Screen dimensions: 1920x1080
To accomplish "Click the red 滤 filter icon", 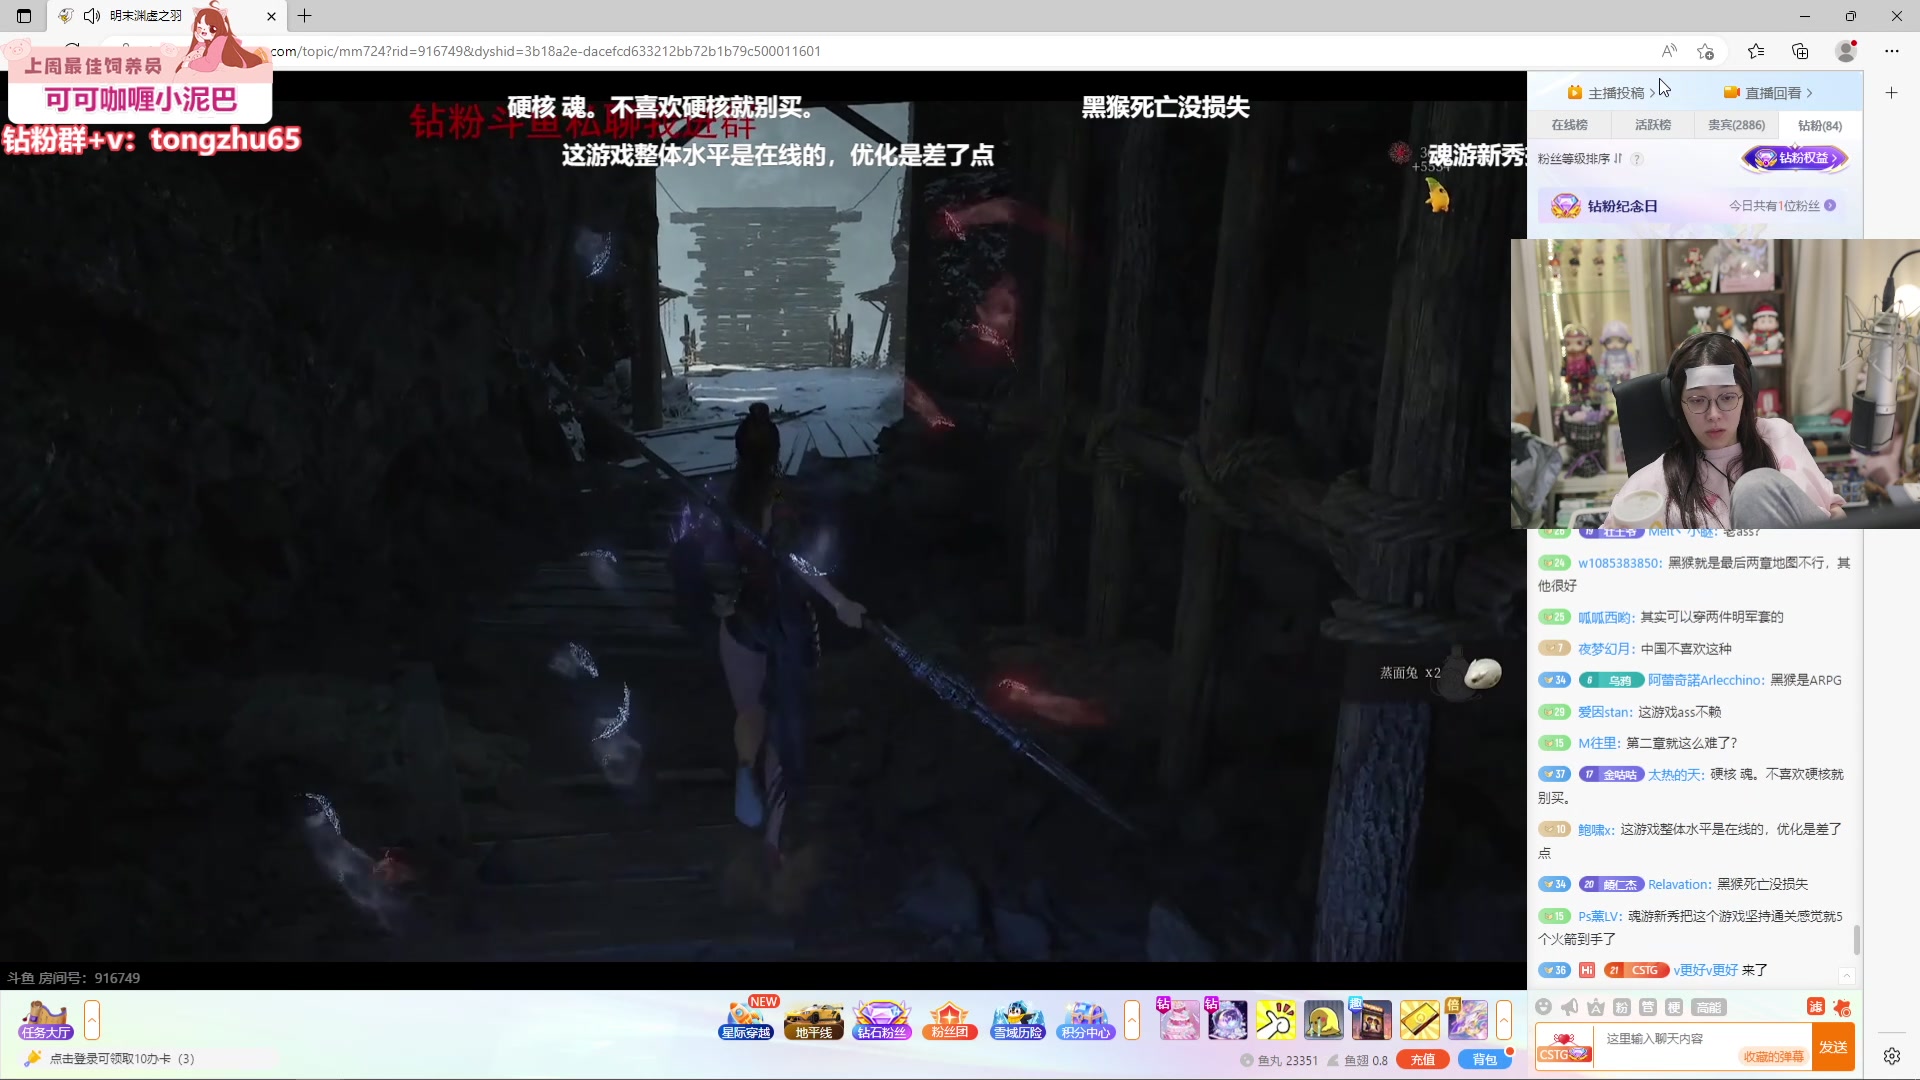I will 1816,1007.
